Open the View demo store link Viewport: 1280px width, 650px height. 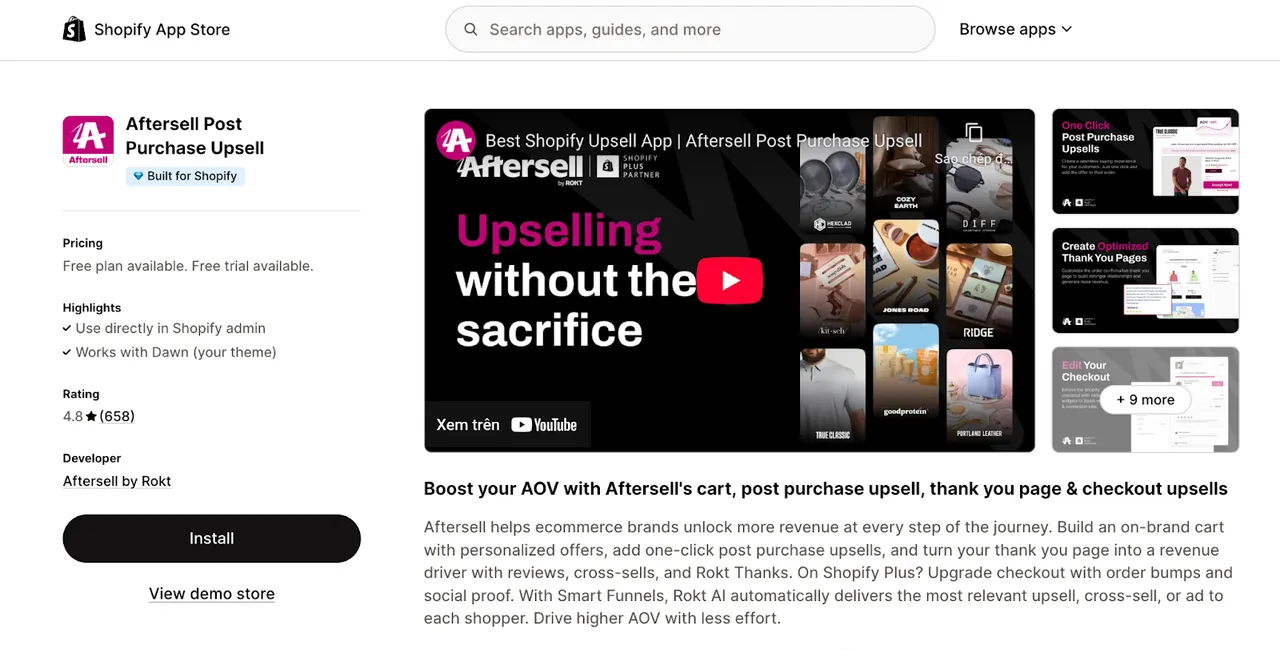[212, 594]
